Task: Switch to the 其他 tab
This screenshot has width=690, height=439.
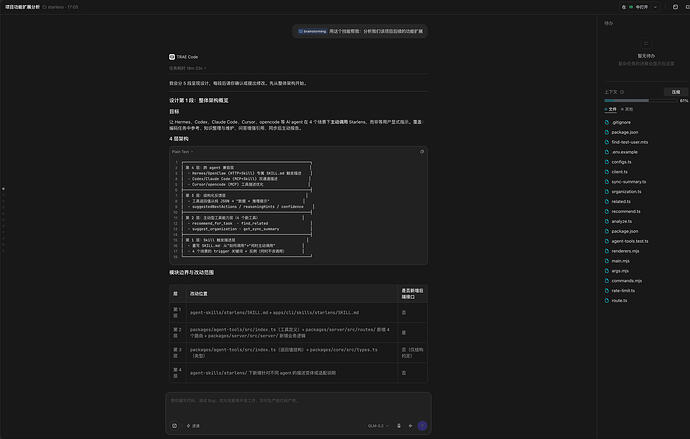Action: [x=627, y=109]
